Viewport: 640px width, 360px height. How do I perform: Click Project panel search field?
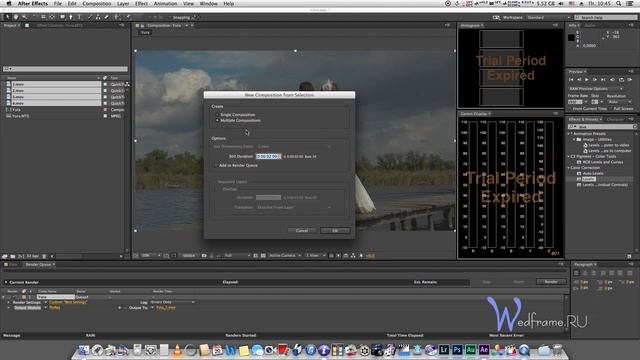pyautogui.click(x=65, y=69)
